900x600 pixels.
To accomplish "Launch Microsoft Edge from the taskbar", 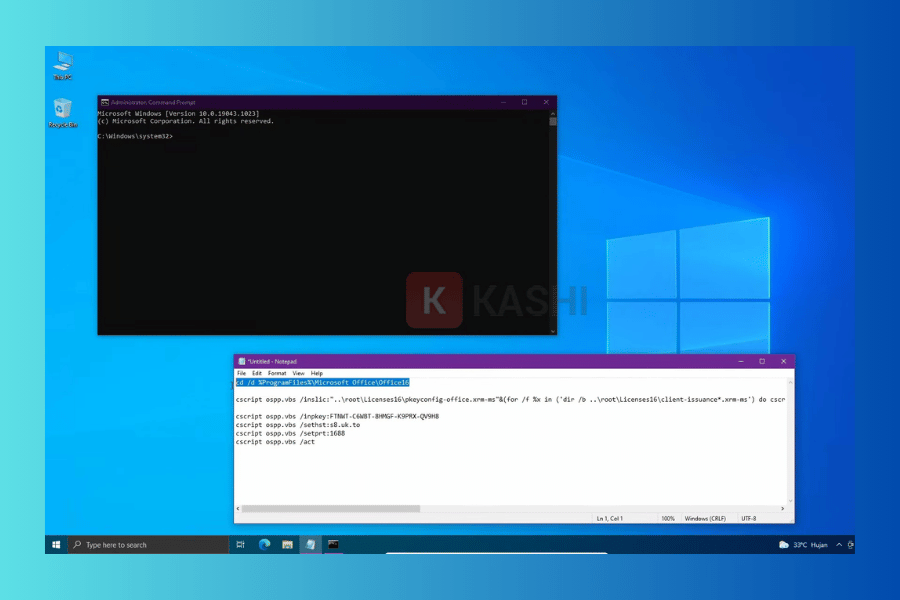I will click(x=265, y=545).
